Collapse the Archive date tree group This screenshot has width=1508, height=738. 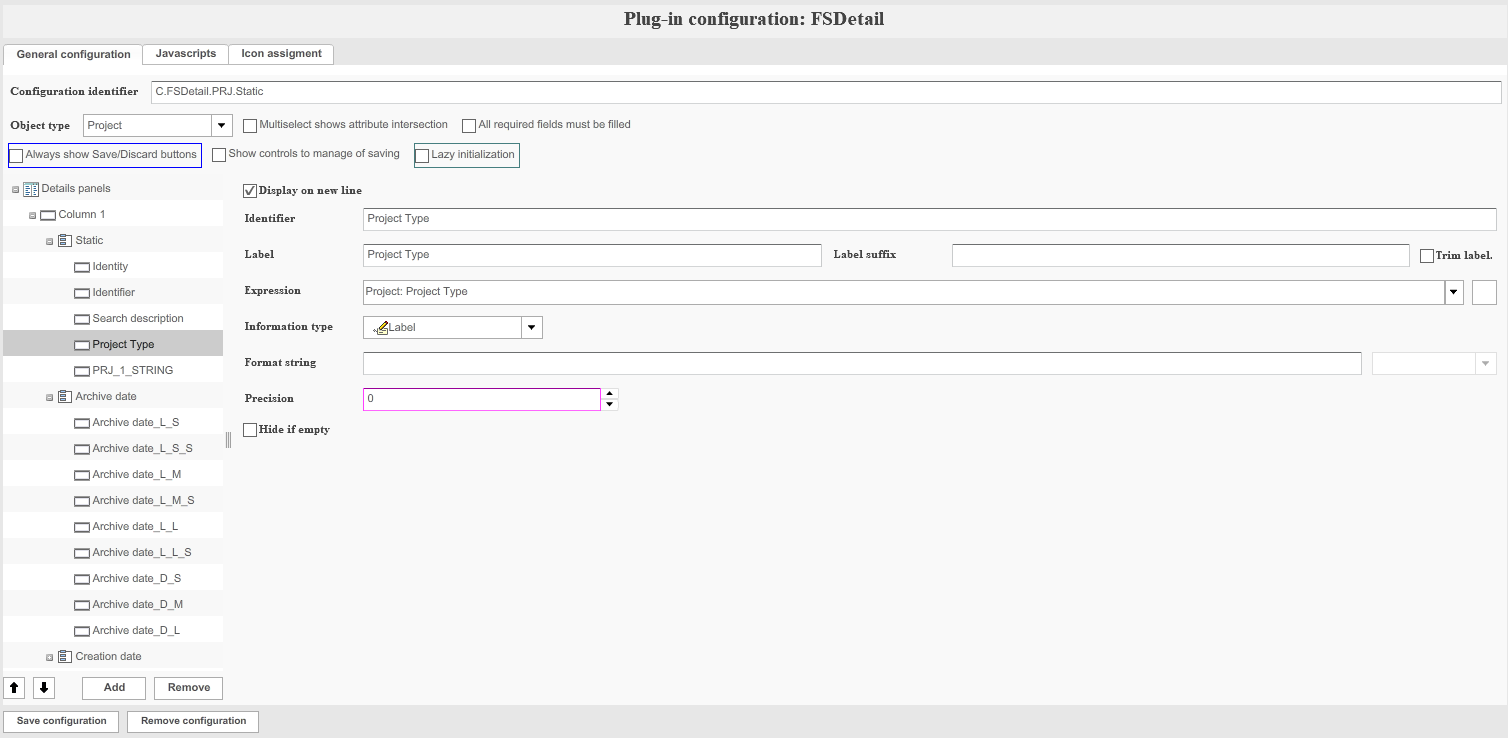click(49, 397)
